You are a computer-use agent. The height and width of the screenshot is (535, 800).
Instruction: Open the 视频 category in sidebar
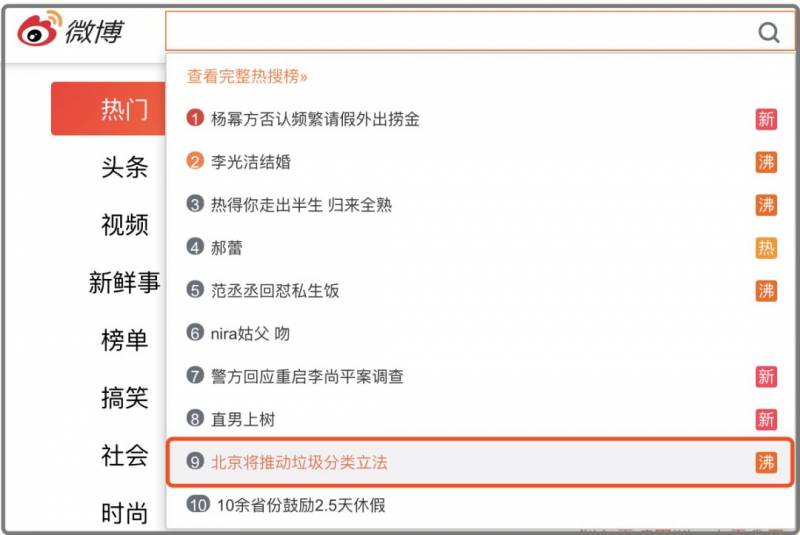pyautogui.click(x=125, y=225)
